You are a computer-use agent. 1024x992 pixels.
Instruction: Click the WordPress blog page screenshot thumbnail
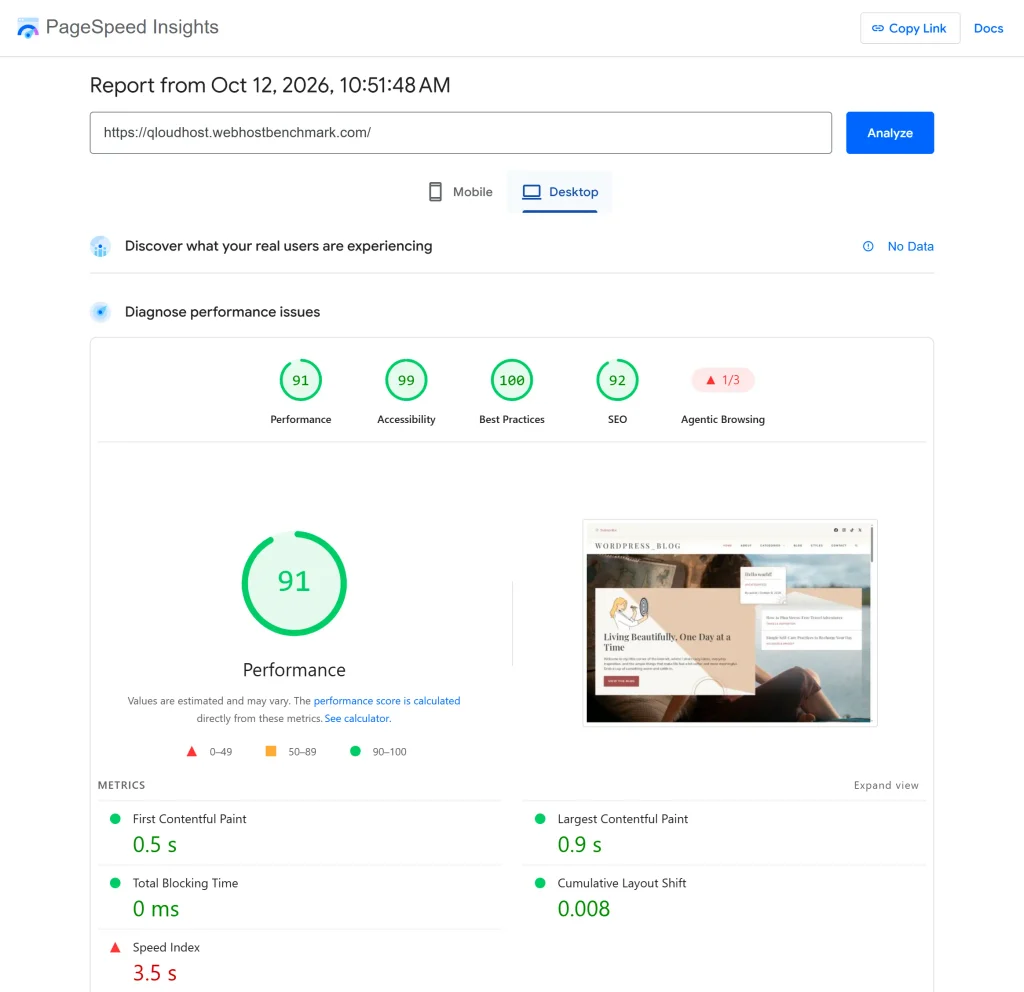tap(729, 623)
